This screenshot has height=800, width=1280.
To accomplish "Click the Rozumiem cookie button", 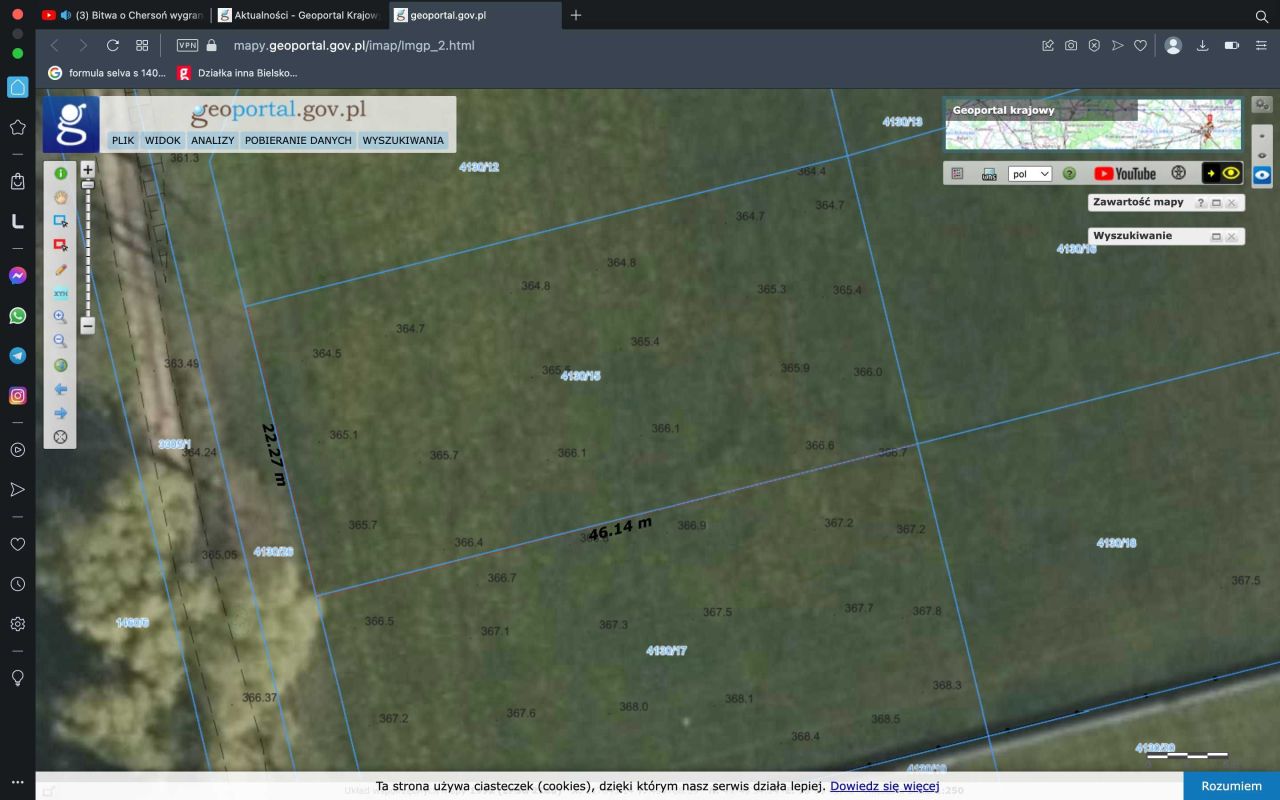I will click(x=1231, y=786).
